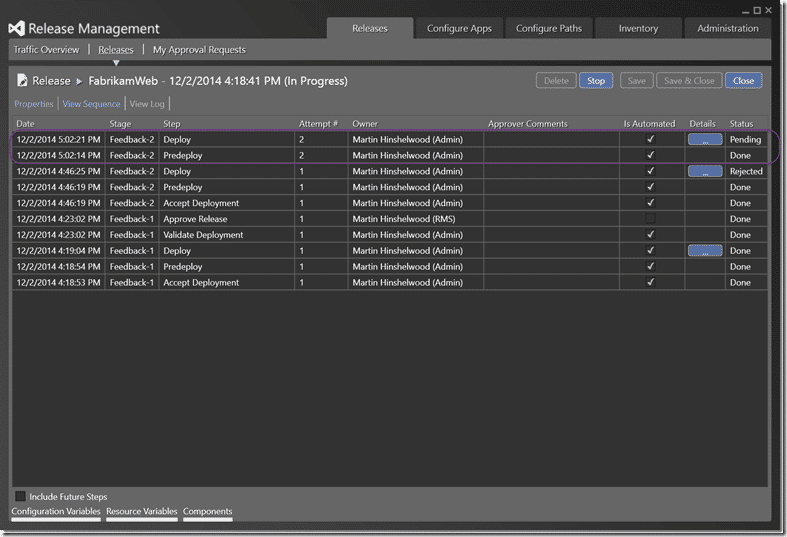Toggle automated checkbox for 4:46:25 PM Deploy

tap(650, 171)
